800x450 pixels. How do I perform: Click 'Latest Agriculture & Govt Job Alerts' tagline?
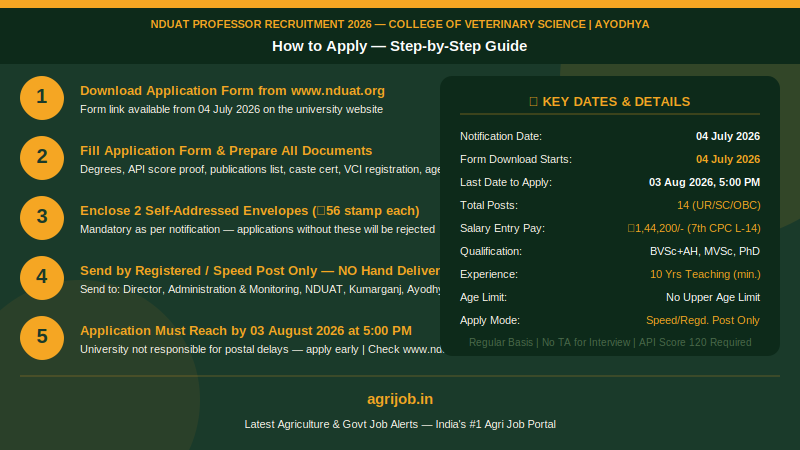coord(400,424)
